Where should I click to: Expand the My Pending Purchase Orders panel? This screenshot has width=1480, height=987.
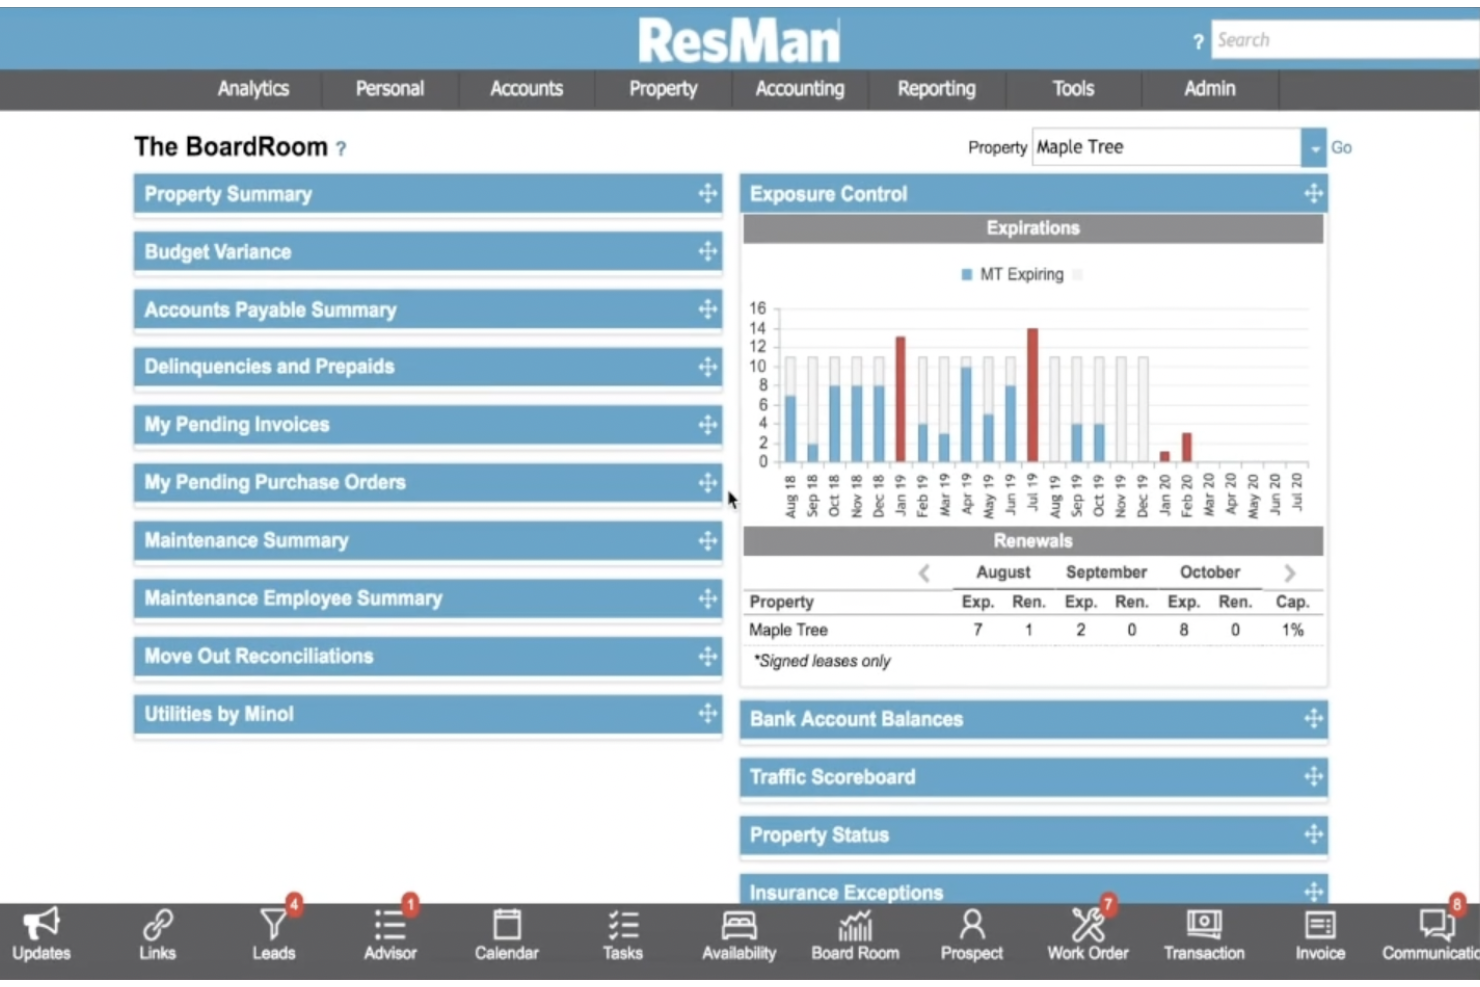coord(427,483)
